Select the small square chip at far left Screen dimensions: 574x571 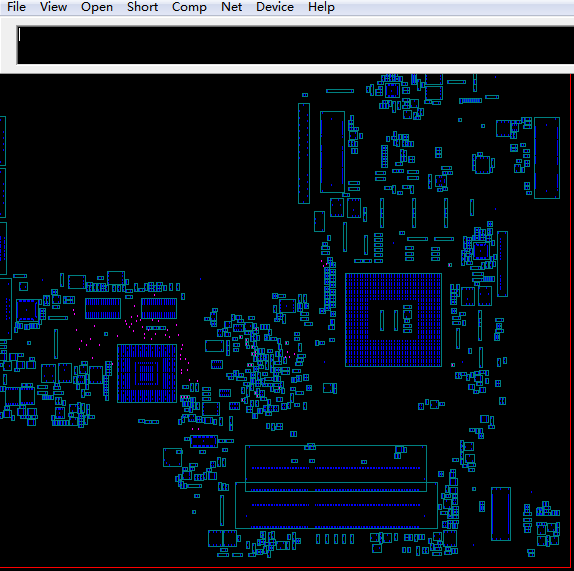click(27, 310)
